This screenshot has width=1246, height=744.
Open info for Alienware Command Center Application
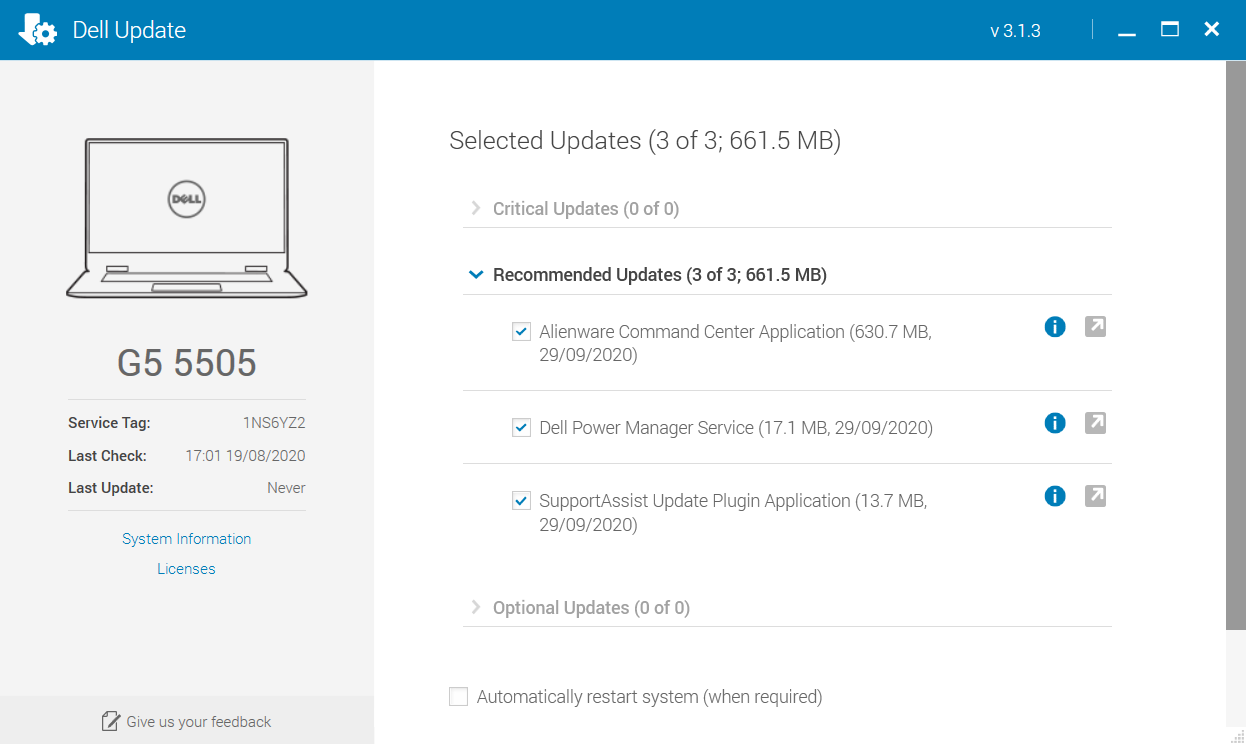(x=1054, y=327)
